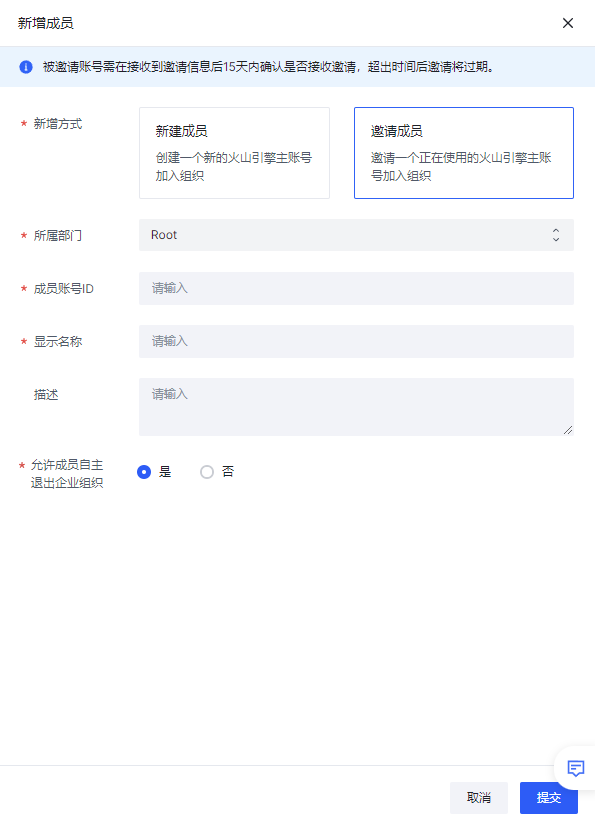Choose the 邀请成员 option card

(464, 153)
